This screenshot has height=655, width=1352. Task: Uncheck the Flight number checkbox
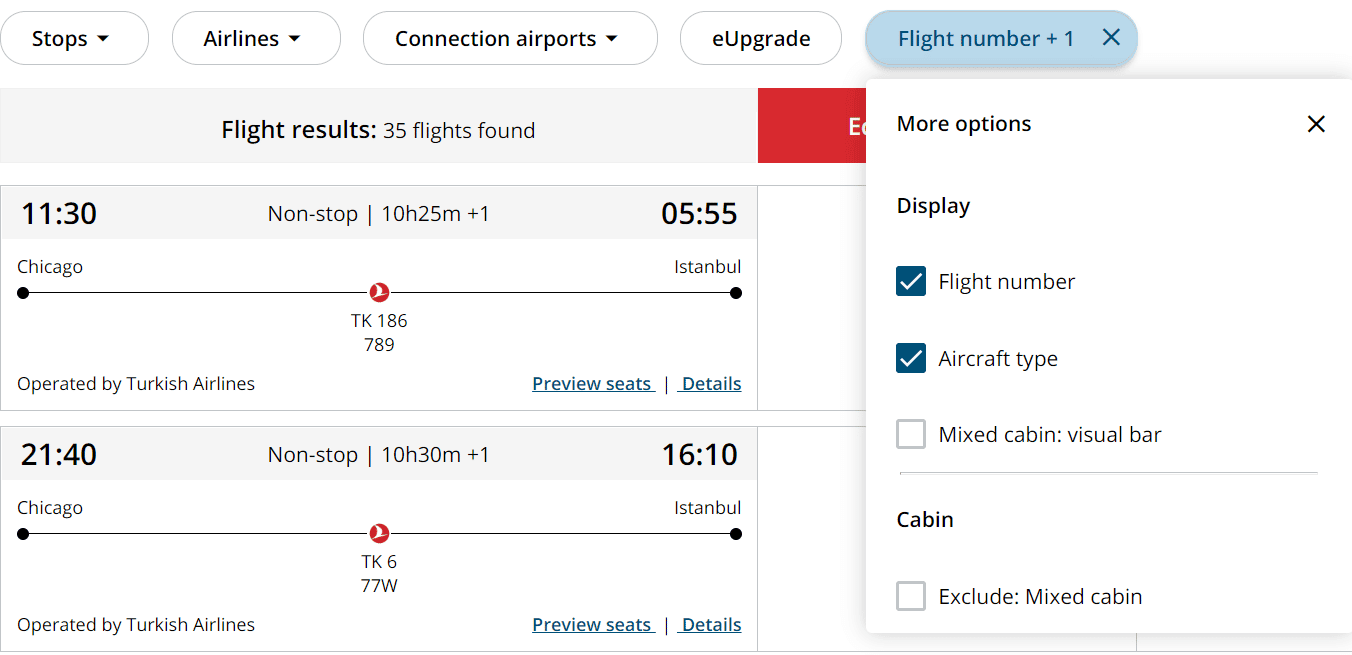pos(911,282)
